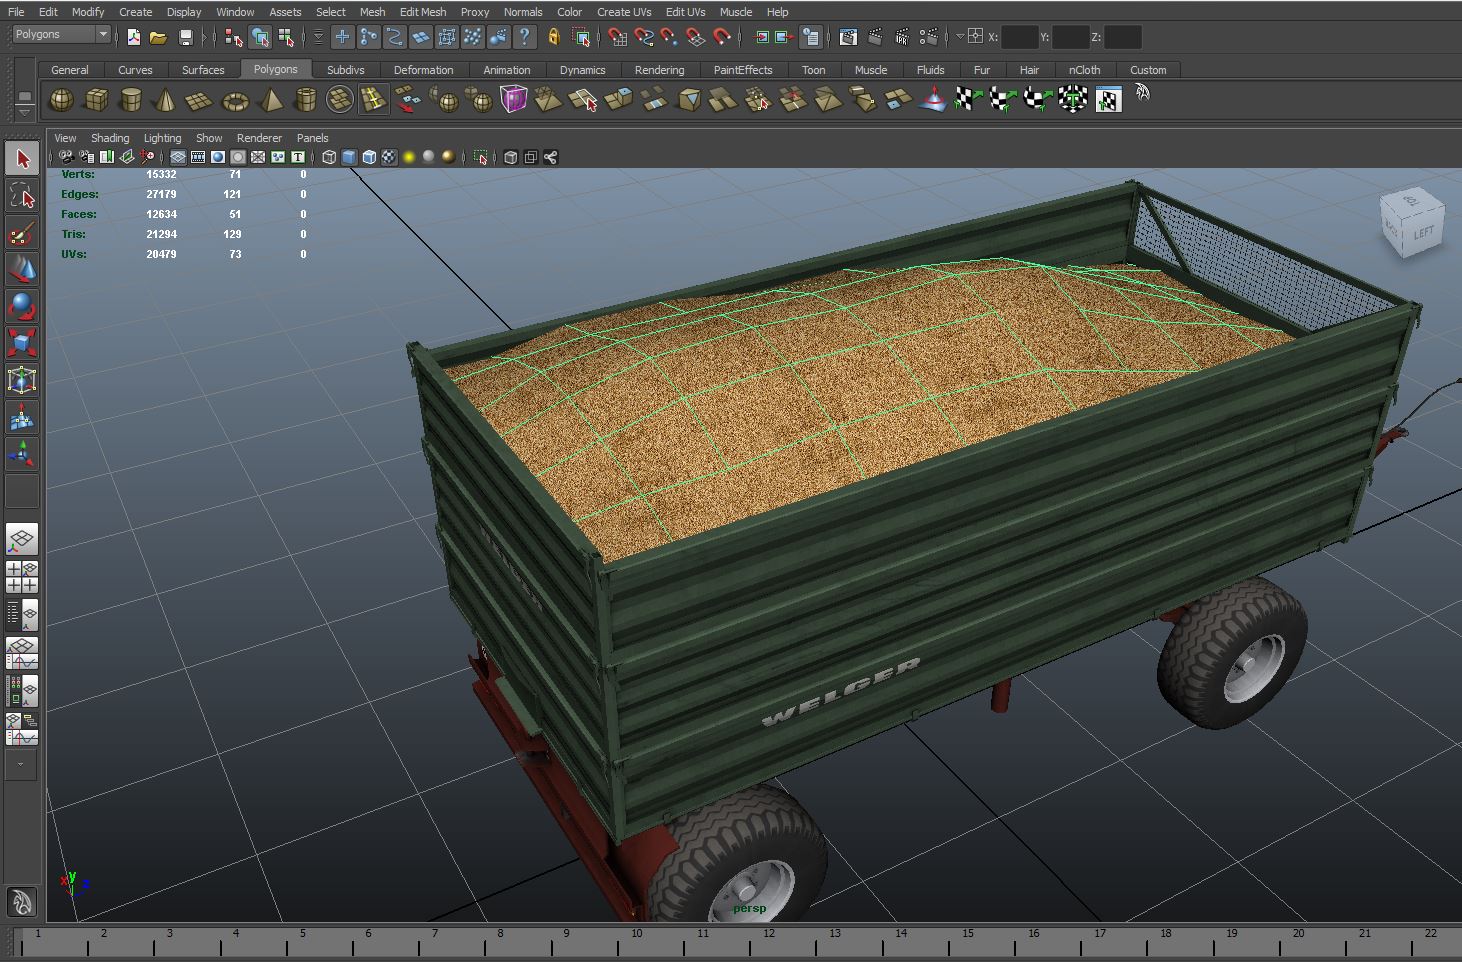Click the X coordinate input field
Screen dimensions: 1462x962
coord(1019,37)
